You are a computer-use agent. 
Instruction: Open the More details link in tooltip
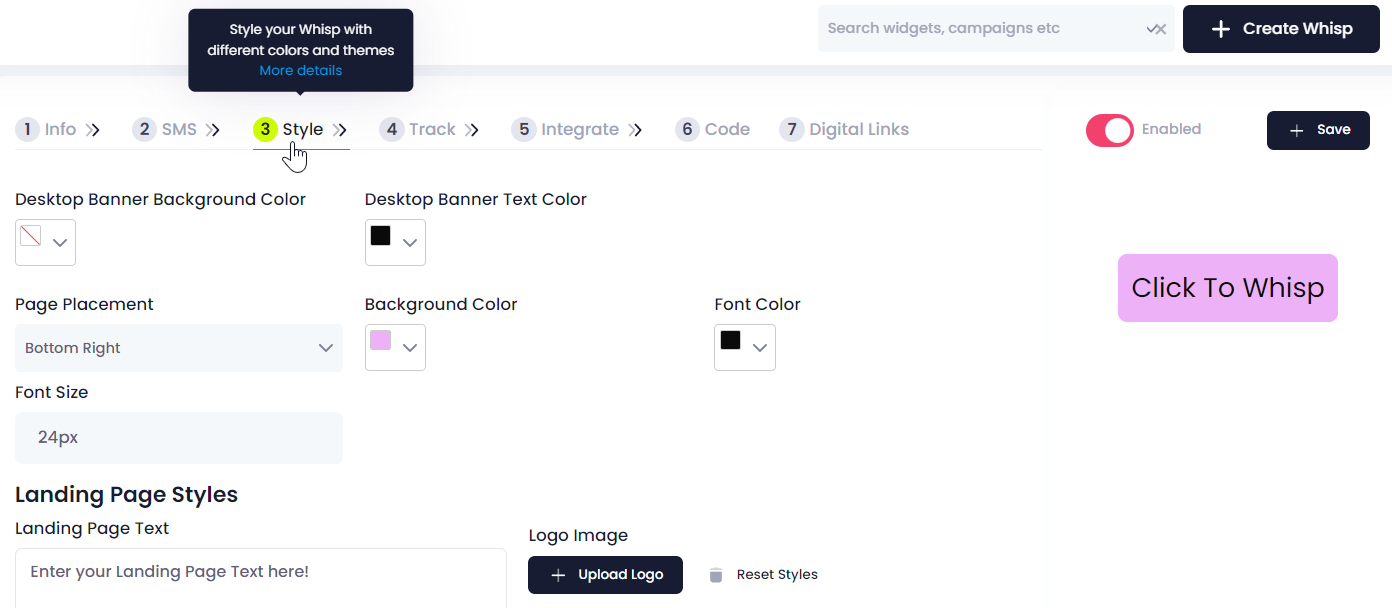coord(300,71)
